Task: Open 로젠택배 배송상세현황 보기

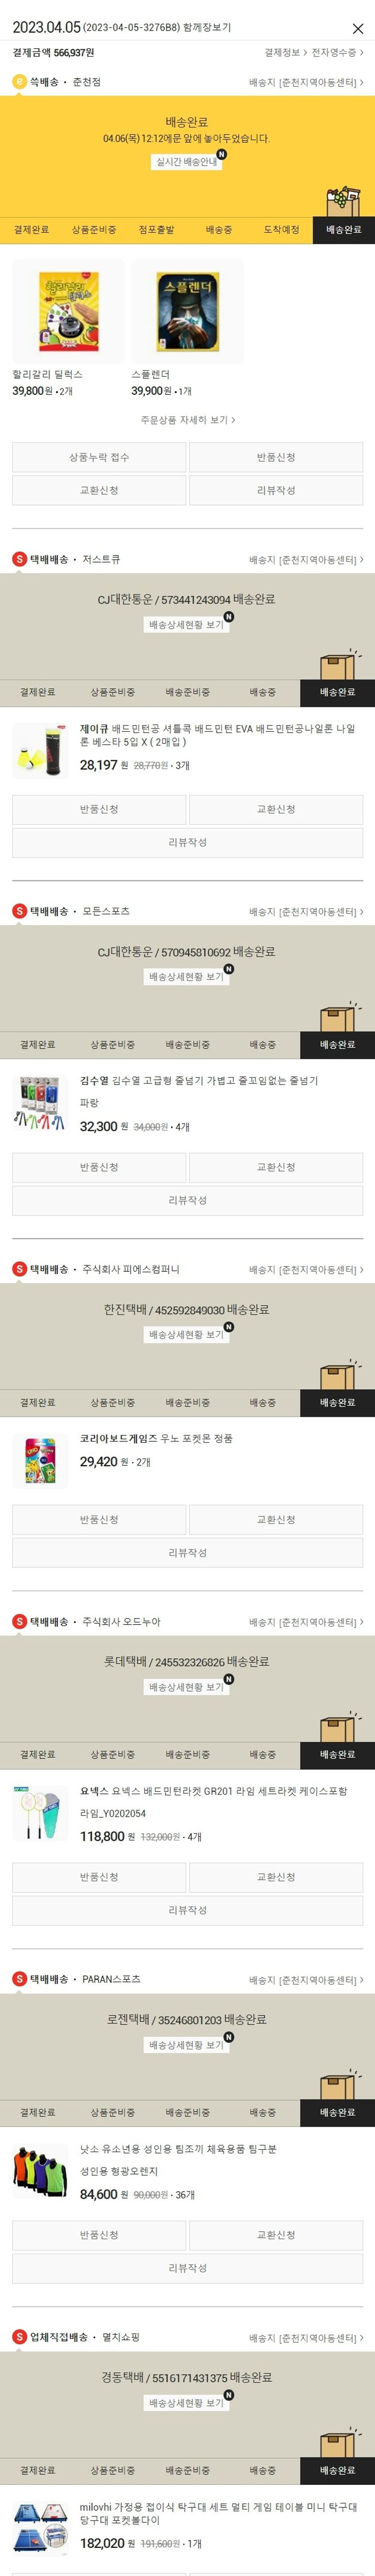Action: pos(187,2045)
